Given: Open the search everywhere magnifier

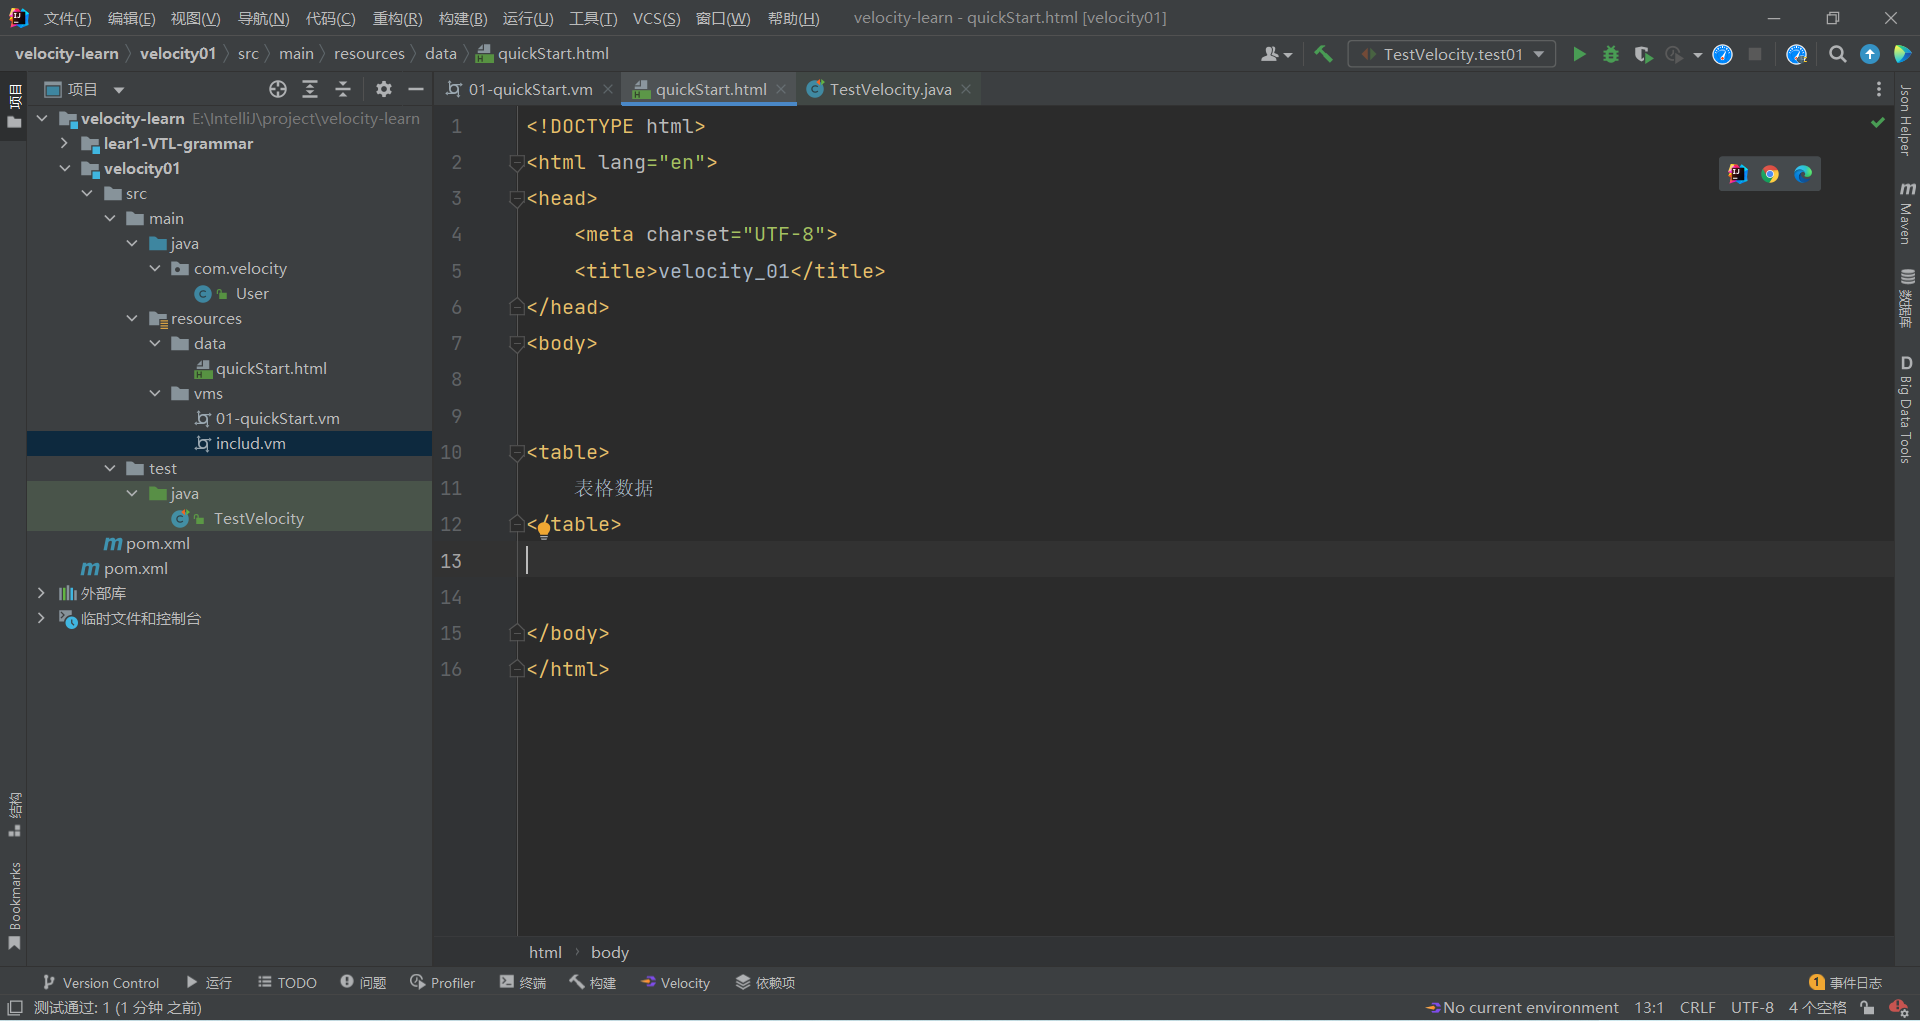Looking at the screenshot, I should click(1837, 54).
